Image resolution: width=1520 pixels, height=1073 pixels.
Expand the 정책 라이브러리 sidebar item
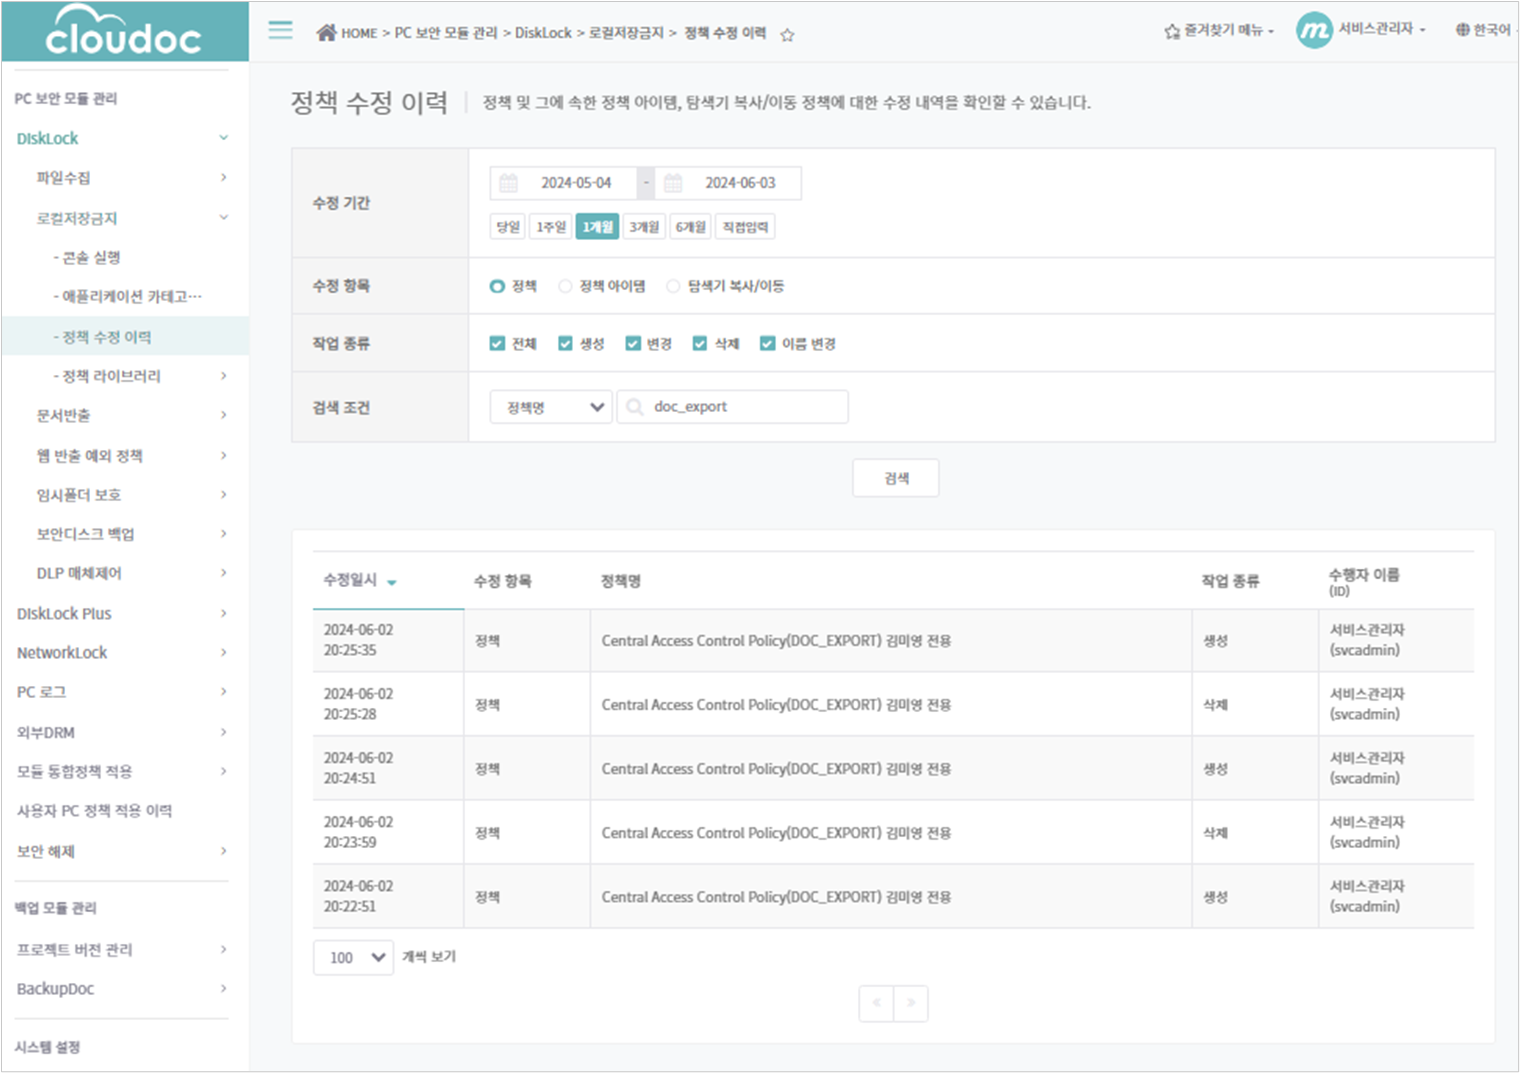pos(224,376)
